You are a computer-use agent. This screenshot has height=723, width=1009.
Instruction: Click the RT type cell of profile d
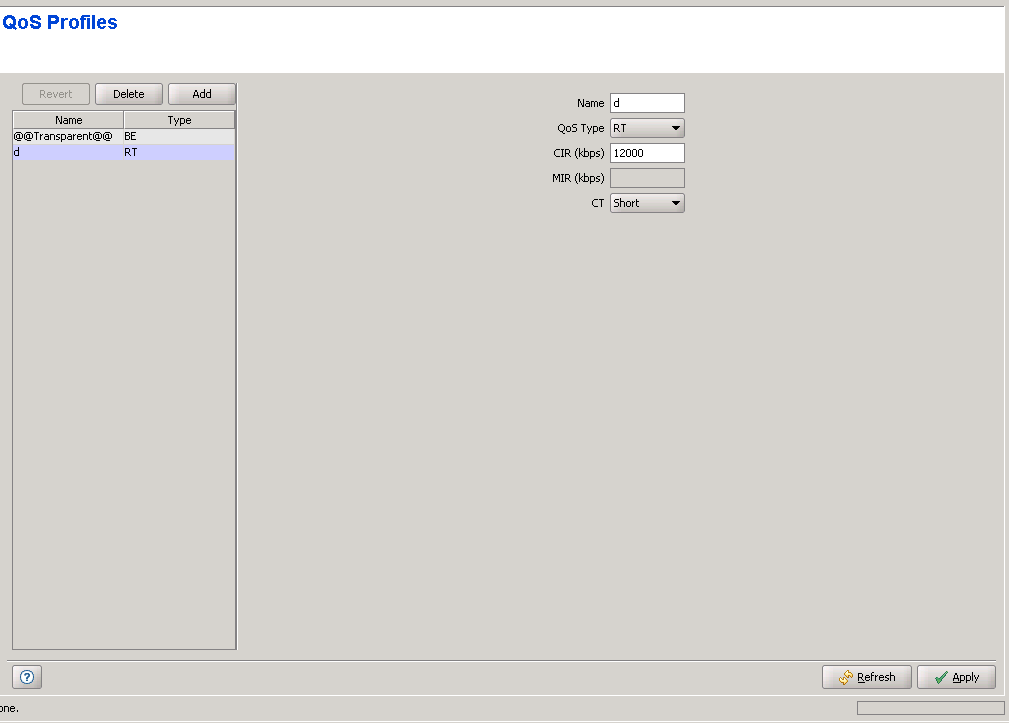pos(178,152)
